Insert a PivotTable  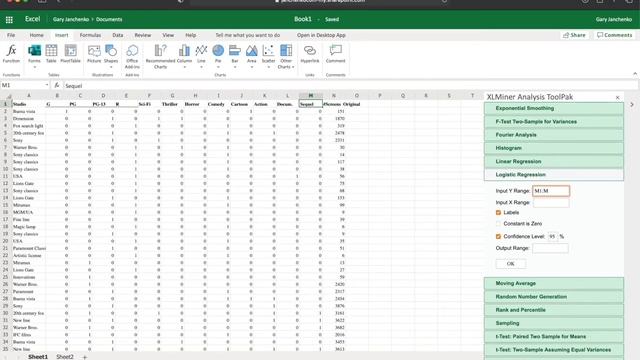coord(70,54)
